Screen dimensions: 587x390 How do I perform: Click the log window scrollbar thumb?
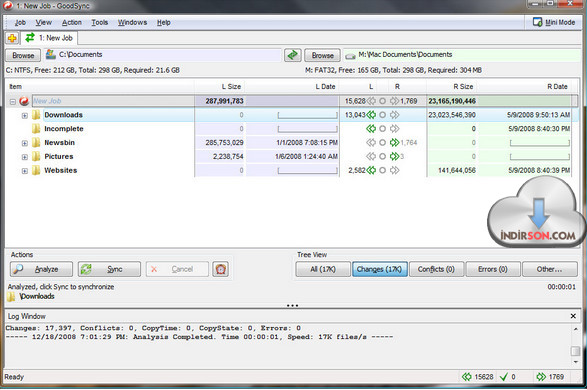(575, 351)
